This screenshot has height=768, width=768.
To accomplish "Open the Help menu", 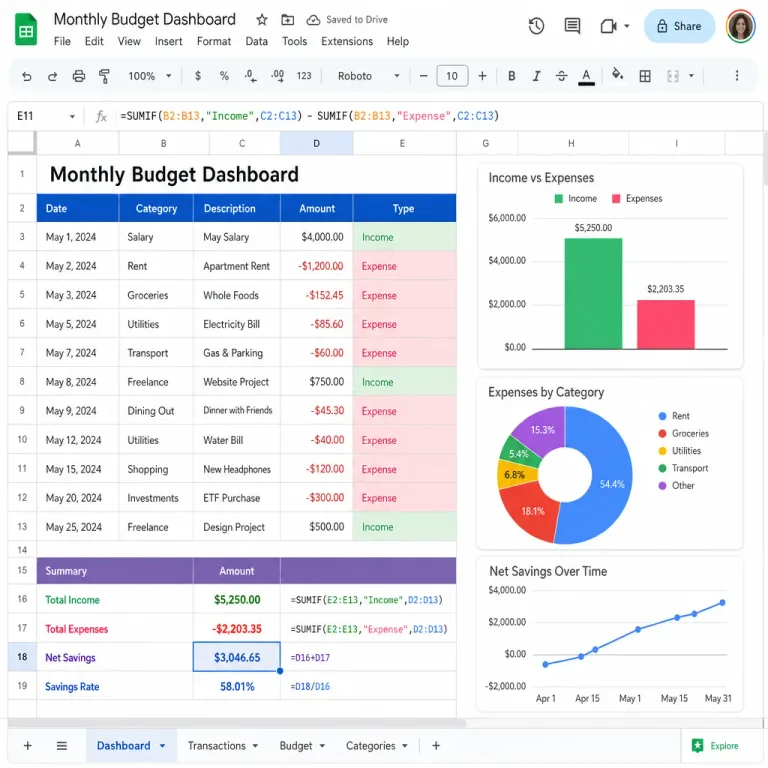I will (x=398, y=41).
